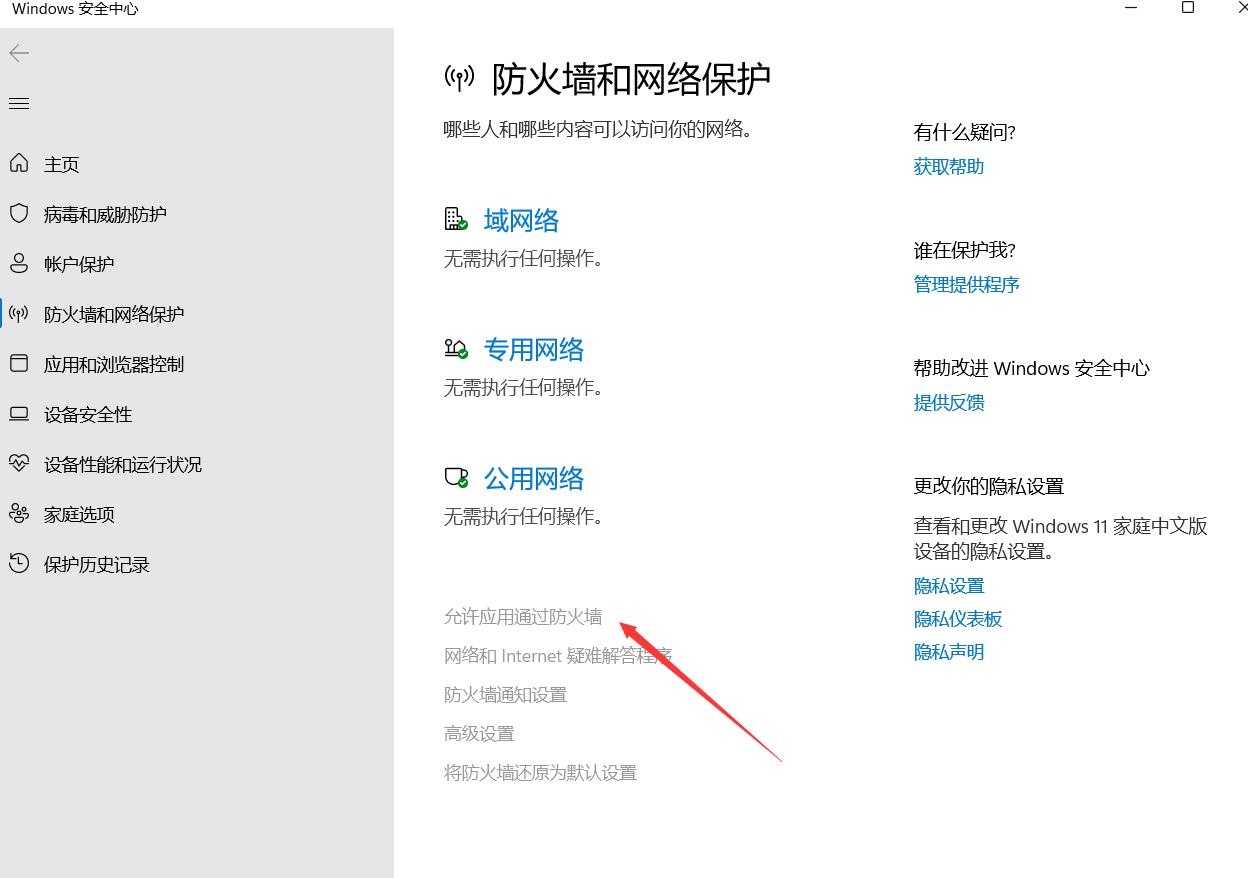The image size is (1248, 878).
Task: Click 帮助改进 Windows 安全中心 heading
Action: pyautogui.click(x=1032, y=368)
